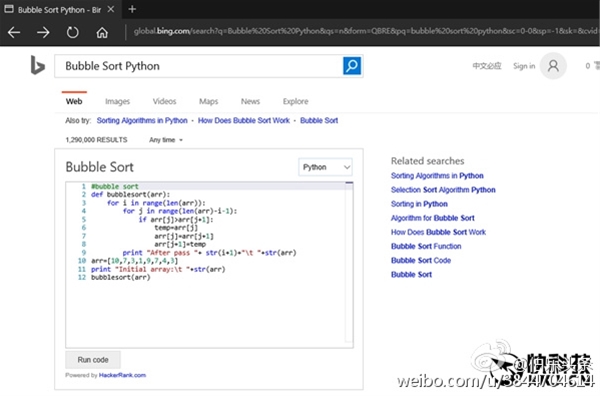Click code line 5 if arr[j]>arr[j+1]:

click(176, 220)
